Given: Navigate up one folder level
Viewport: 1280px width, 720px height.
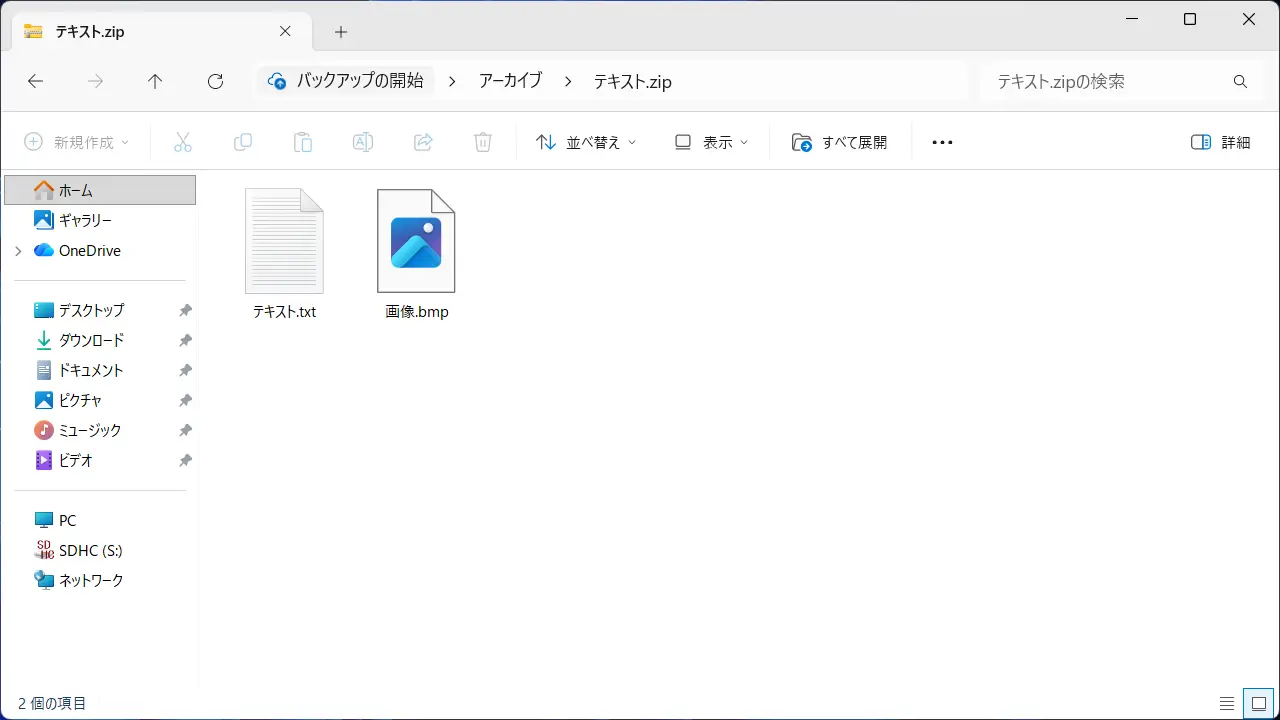Looking at the screenshot, I should [155, 81].
